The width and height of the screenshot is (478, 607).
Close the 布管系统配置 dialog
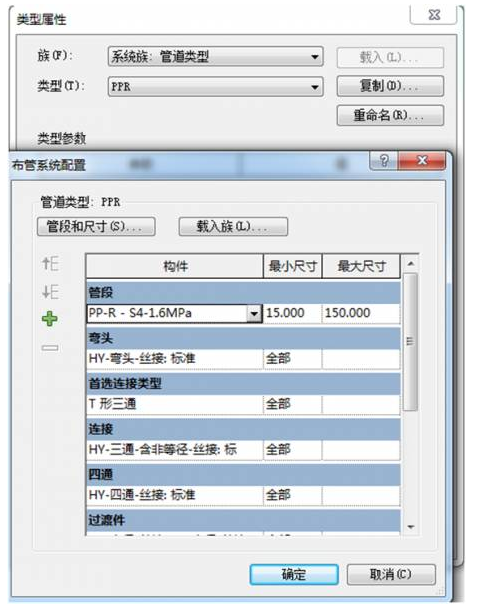pyautogui.click(x=422, y=161)
